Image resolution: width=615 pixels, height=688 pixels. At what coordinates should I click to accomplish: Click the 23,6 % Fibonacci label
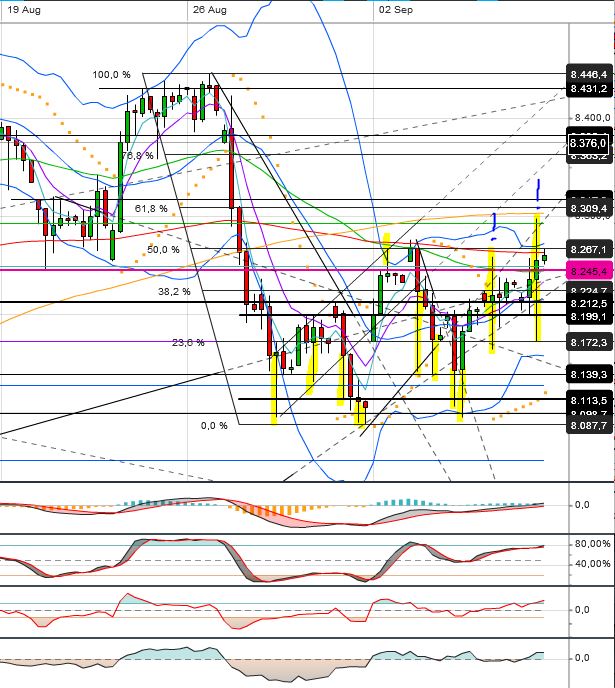click(188, 343)
